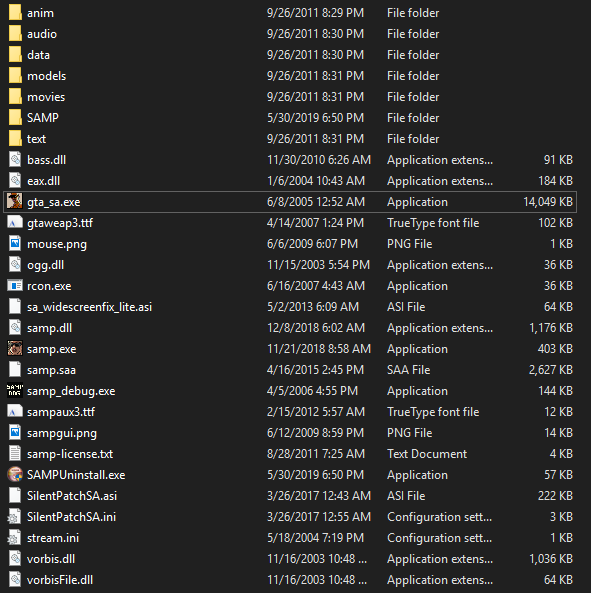Click the file name SilentPatchSA.ini
The width and height of the screenshot is (591, 593).
[x=71, y=517]
